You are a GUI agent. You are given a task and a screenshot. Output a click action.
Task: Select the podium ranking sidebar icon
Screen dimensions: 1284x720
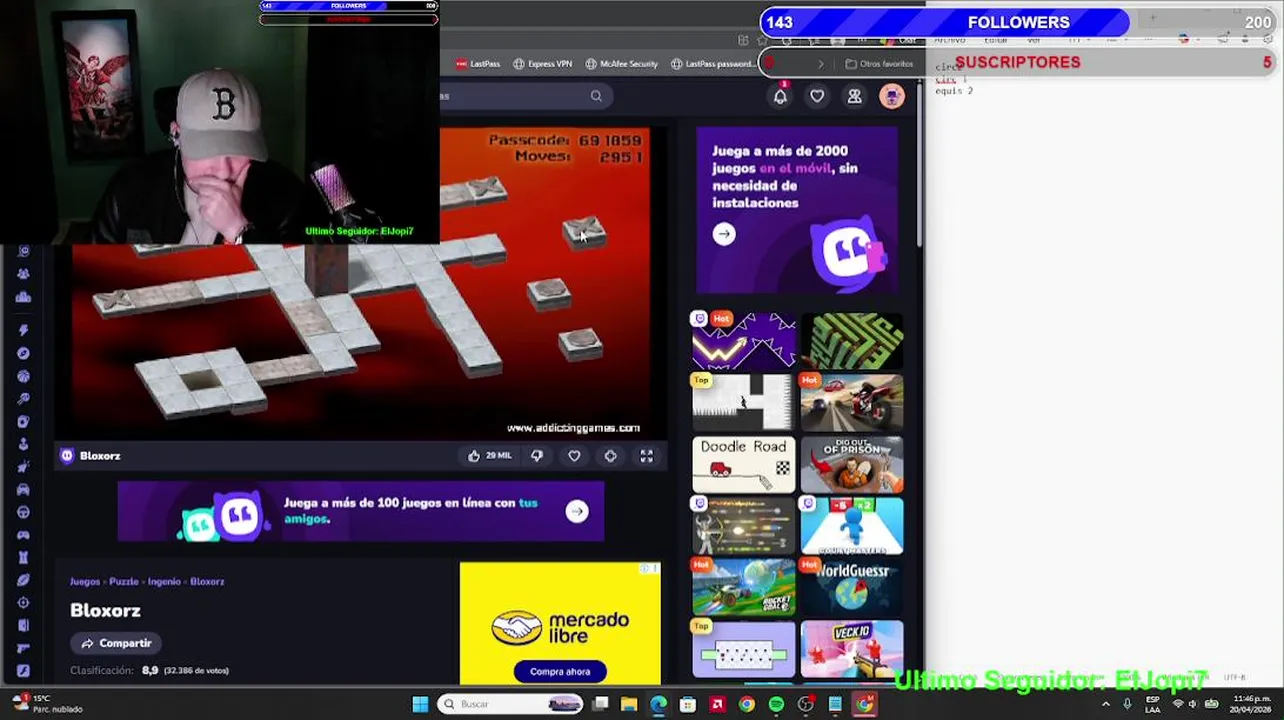pos(23,297)
